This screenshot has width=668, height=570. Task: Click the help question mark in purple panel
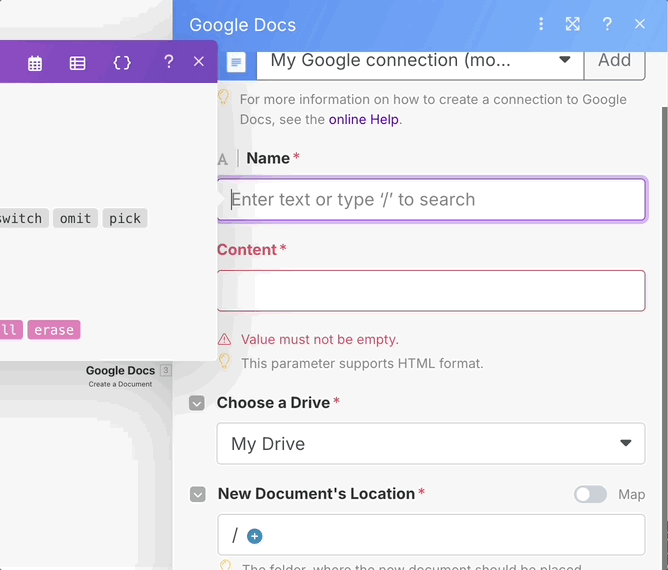pos(168,62)
